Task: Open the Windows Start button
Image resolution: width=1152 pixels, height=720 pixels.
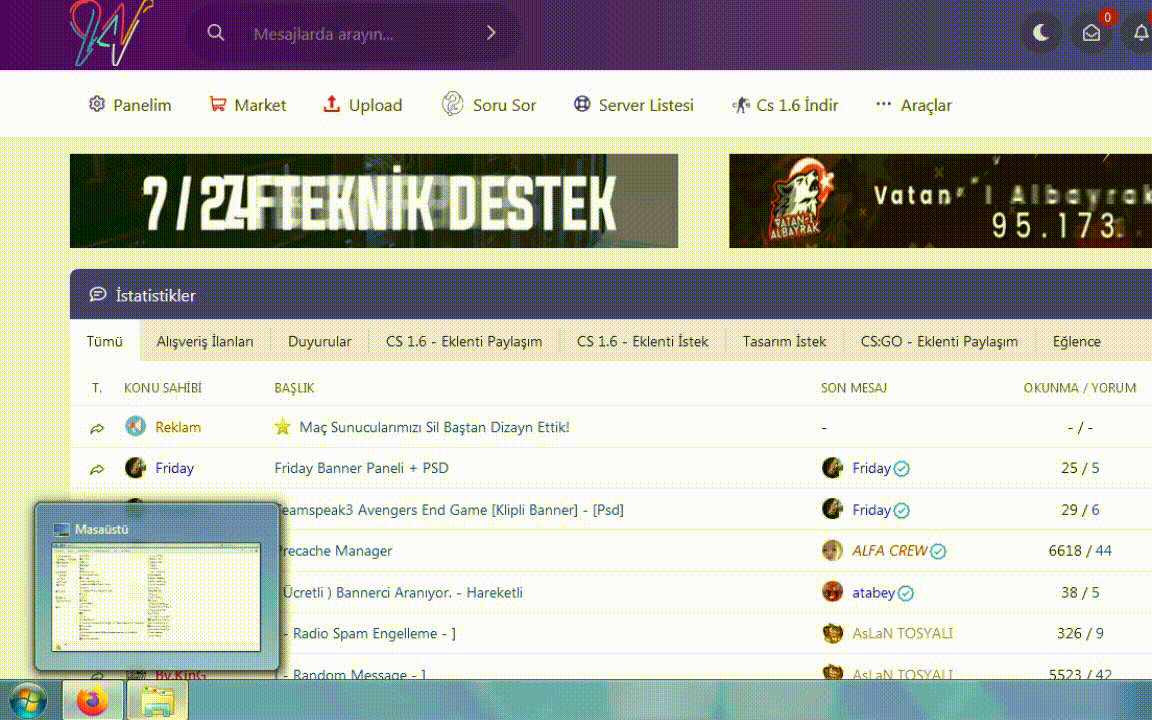Action: (x=26, y=700)
